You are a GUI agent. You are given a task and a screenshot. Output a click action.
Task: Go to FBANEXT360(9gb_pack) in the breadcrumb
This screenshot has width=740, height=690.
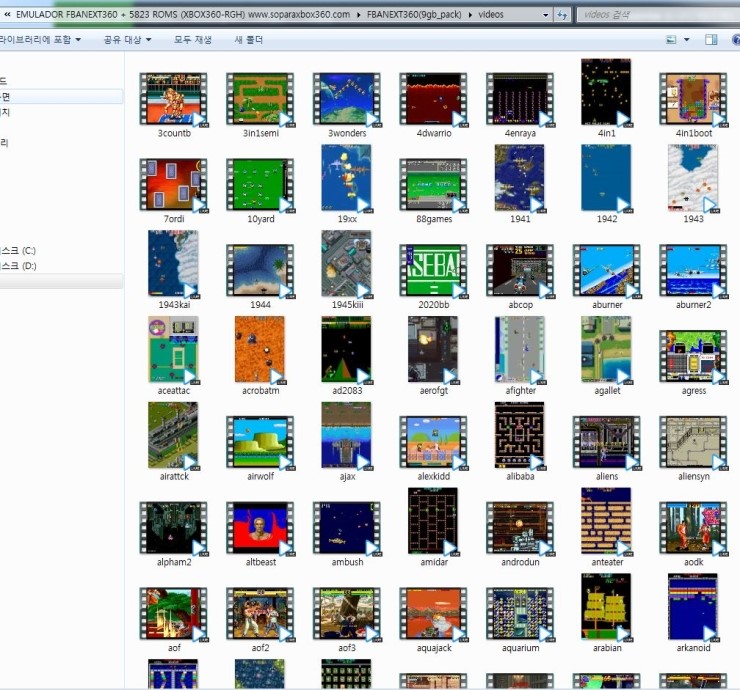[x=414, y=15]
